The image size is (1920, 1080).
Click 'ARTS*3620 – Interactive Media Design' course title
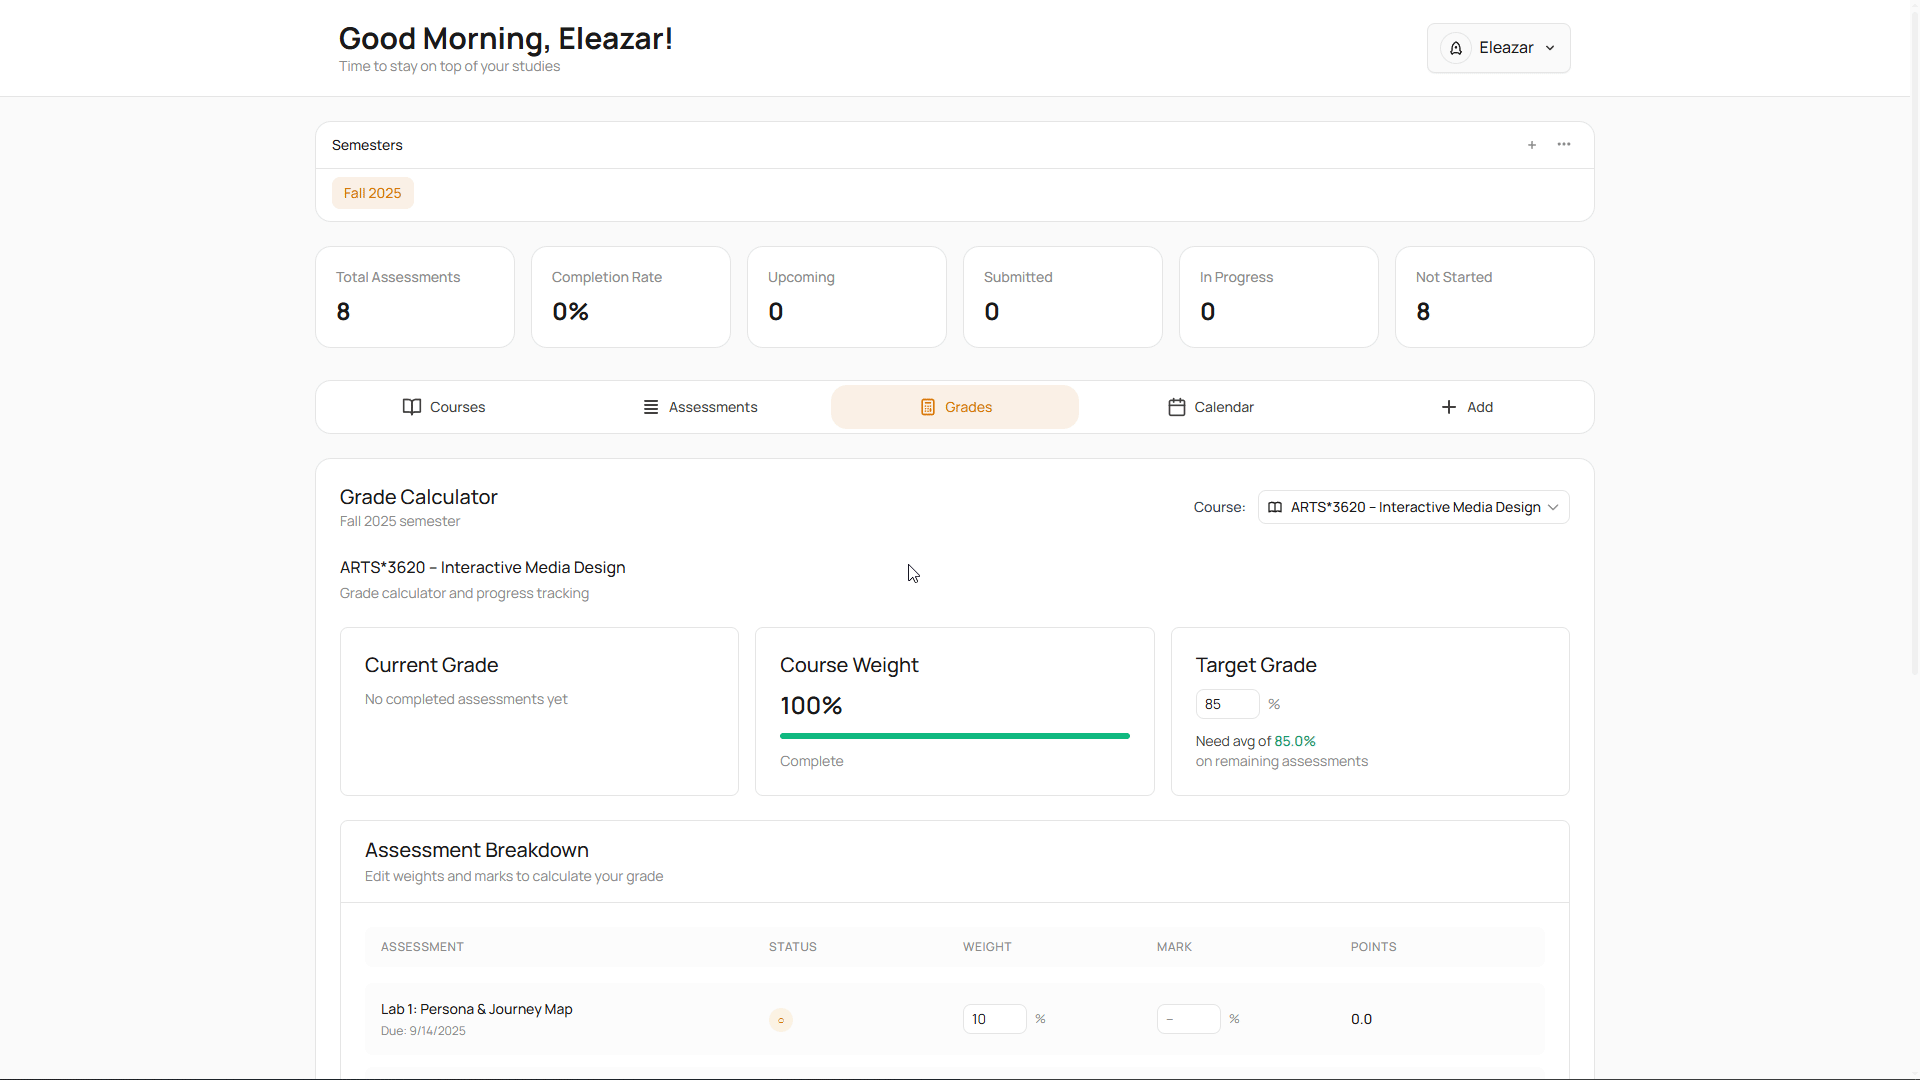[483, 567]
